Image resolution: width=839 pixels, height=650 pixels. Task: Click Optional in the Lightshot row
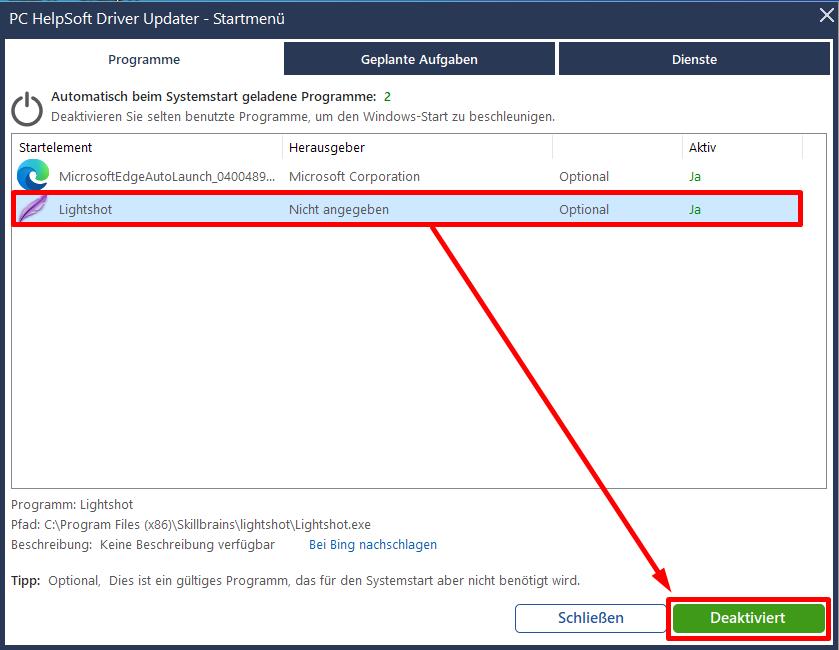coord(584,209)
